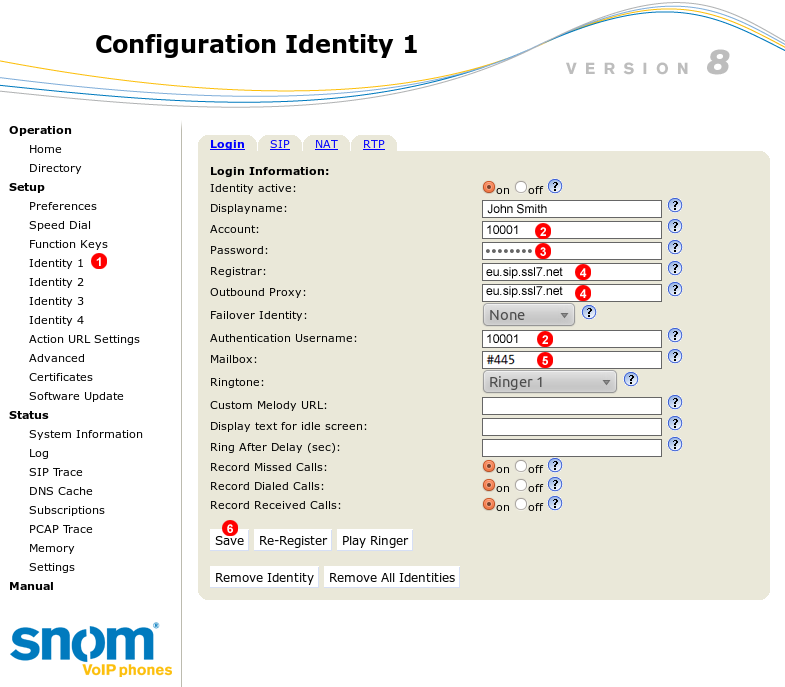Focus the Mailbox input field
785x687 pixels.
pyautogui.click(x=572, y=360)
